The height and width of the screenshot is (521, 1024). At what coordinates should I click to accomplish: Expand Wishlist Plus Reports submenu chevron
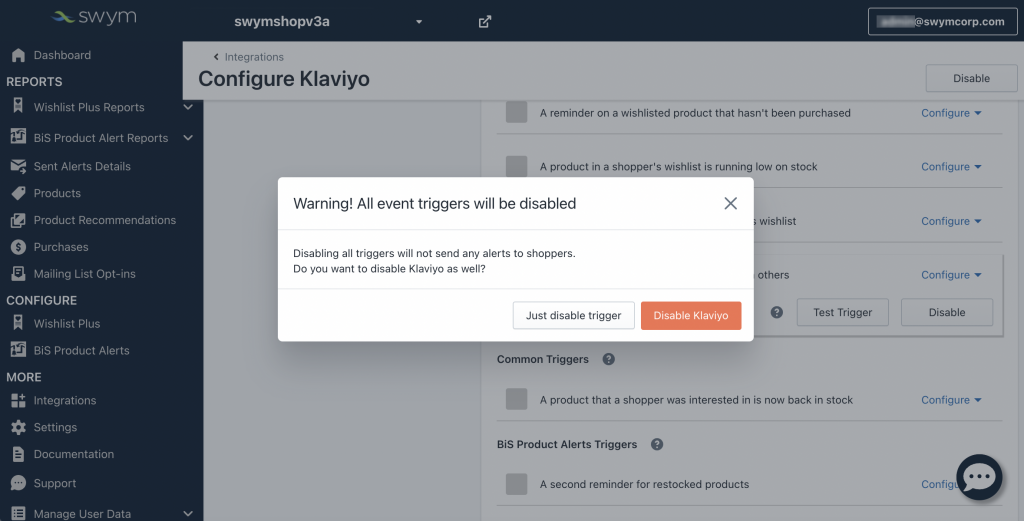188,107
